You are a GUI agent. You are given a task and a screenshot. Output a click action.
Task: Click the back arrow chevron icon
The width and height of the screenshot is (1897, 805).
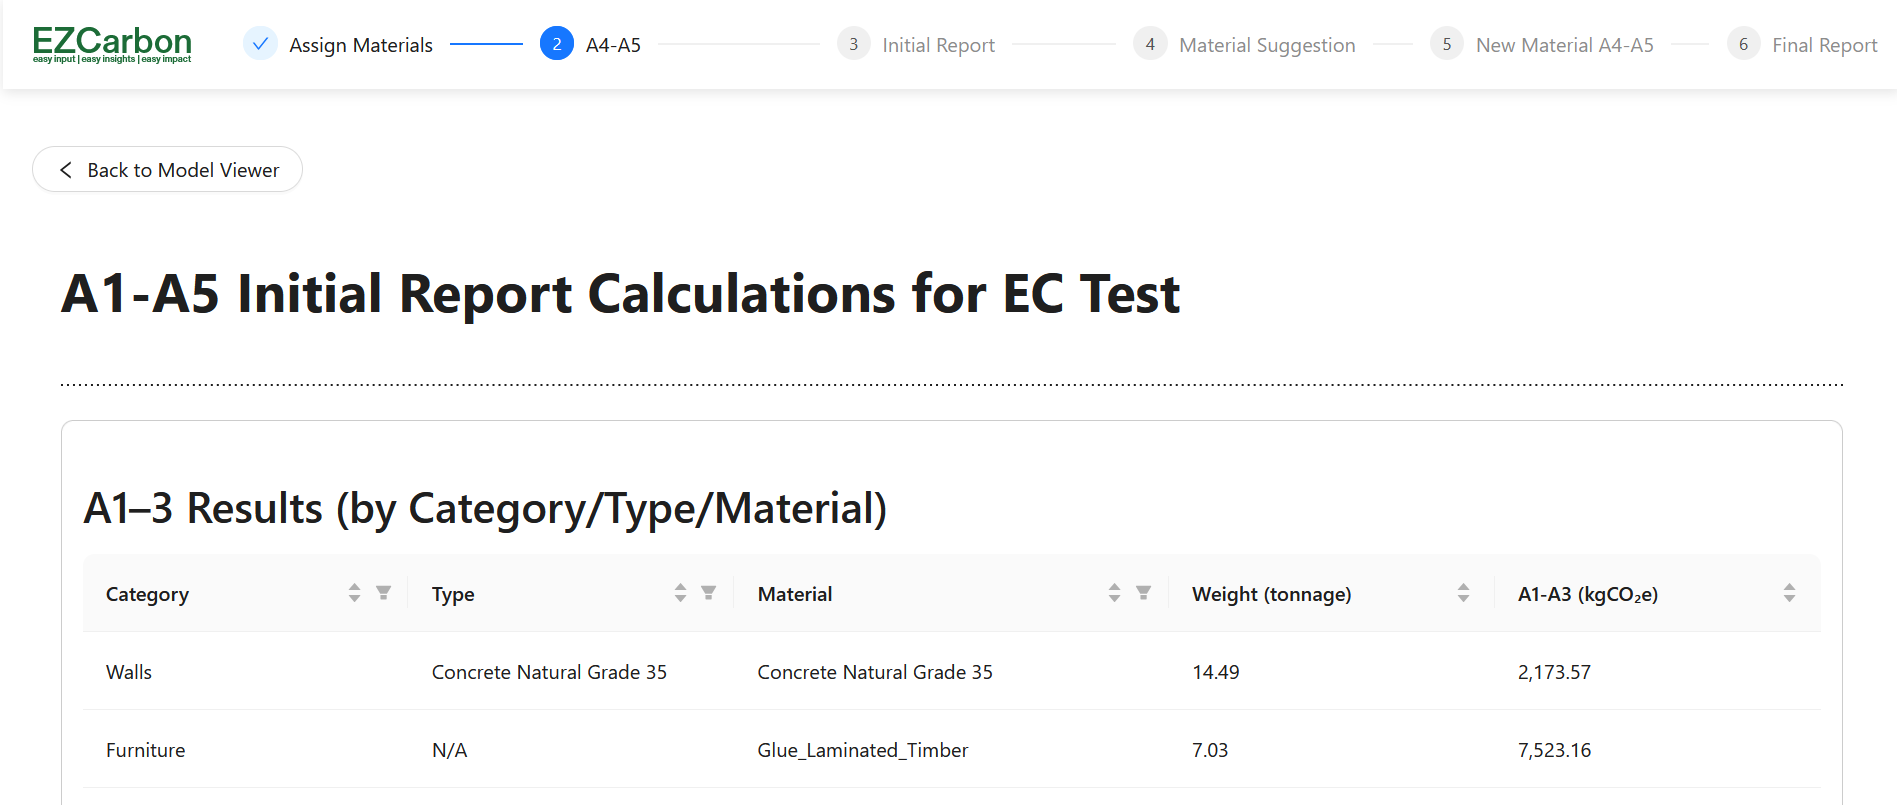pyautogui.click(x=65, y=169)
